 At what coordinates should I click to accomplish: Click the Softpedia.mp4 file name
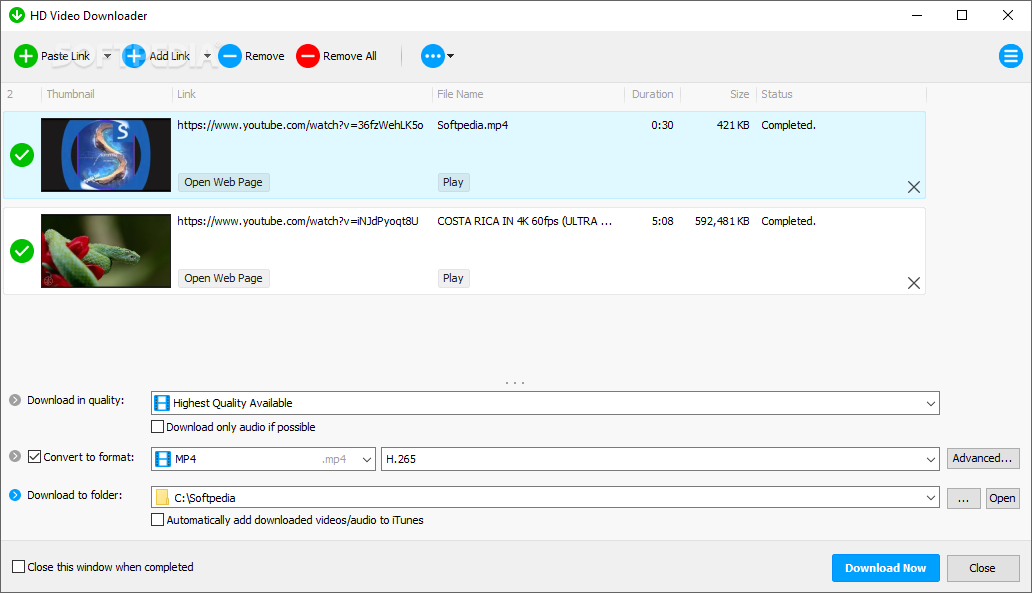tap(473, 125)
